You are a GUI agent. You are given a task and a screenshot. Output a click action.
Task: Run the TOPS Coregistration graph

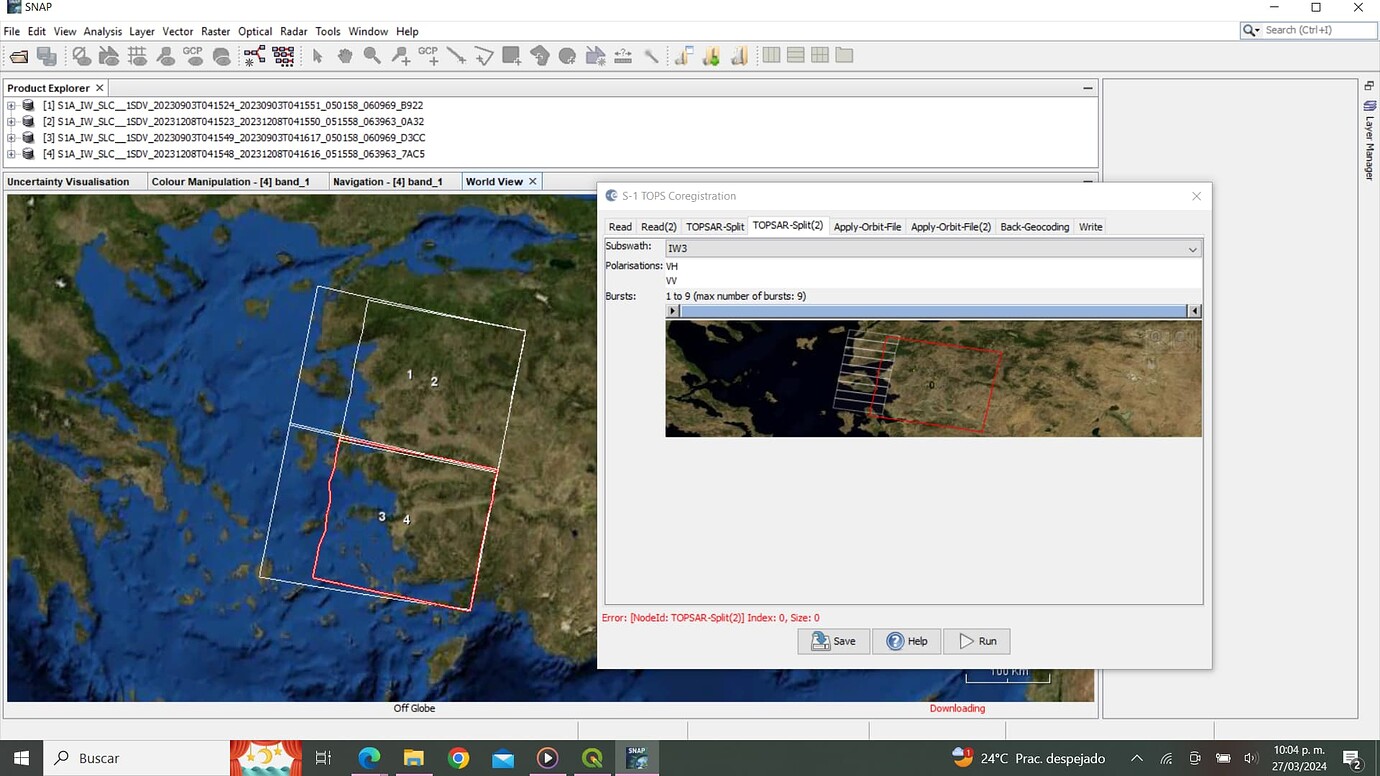pos(976,641)
